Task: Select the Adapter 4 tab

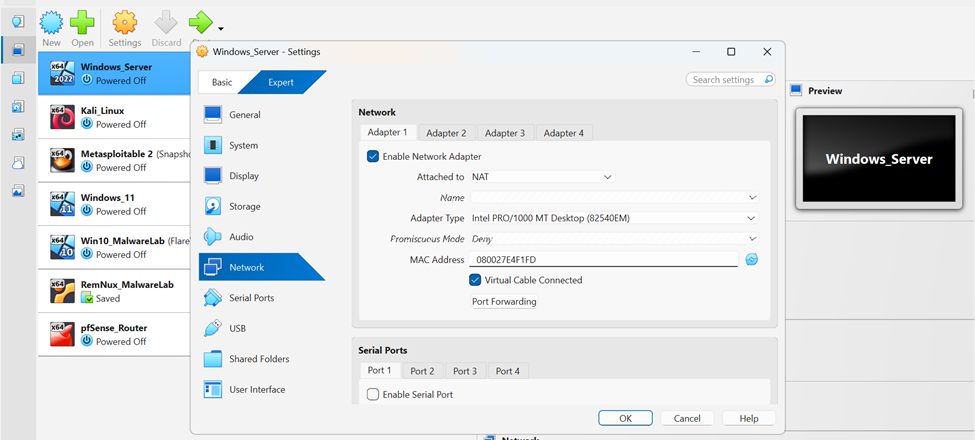Action: (564, 133)
